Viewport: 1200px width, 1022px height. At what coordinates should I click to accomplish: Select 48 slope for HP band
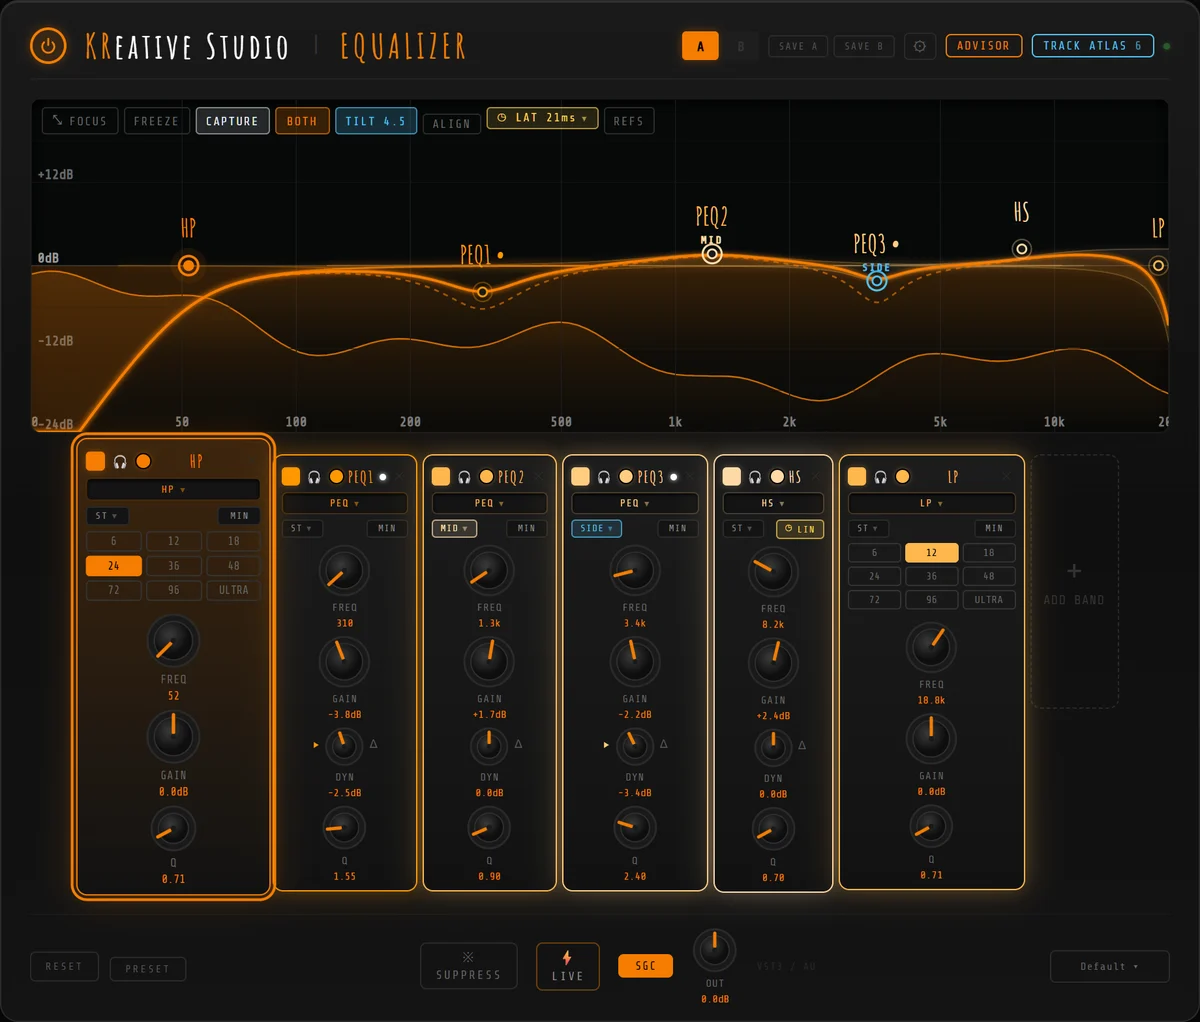coord(234,566)
